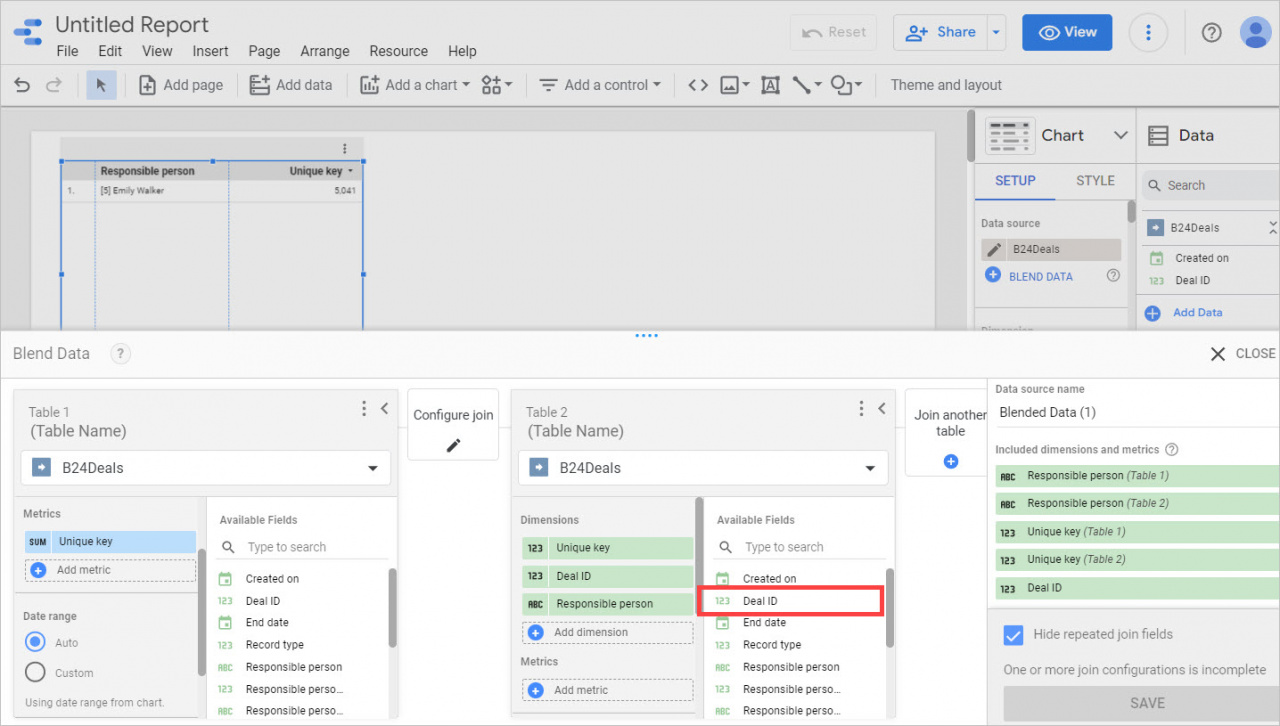This screenshot has width=1280, height=726.
Task: Click the BLEND DATA link
Action: click(1040, 276)
